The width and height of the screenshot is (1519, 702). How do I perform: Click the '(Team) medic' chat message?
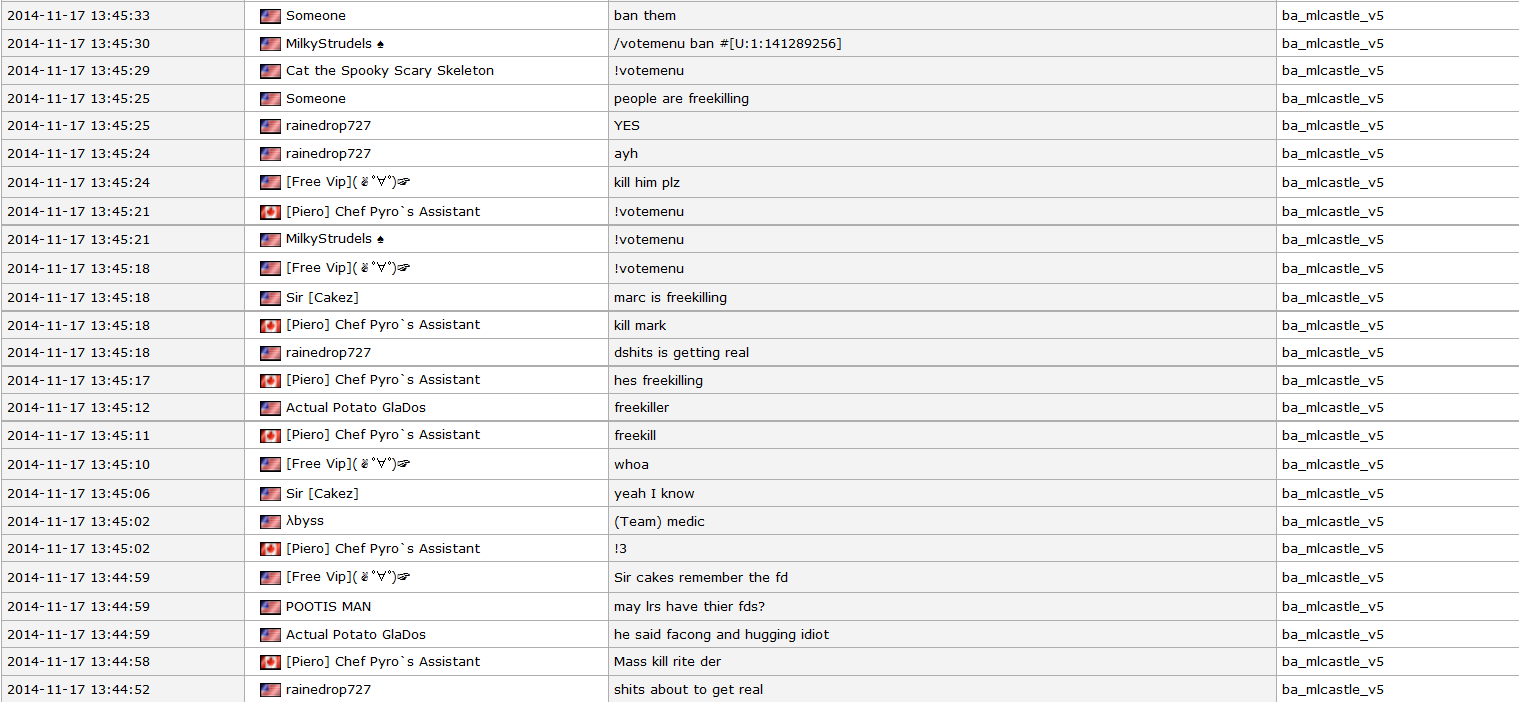659,522
